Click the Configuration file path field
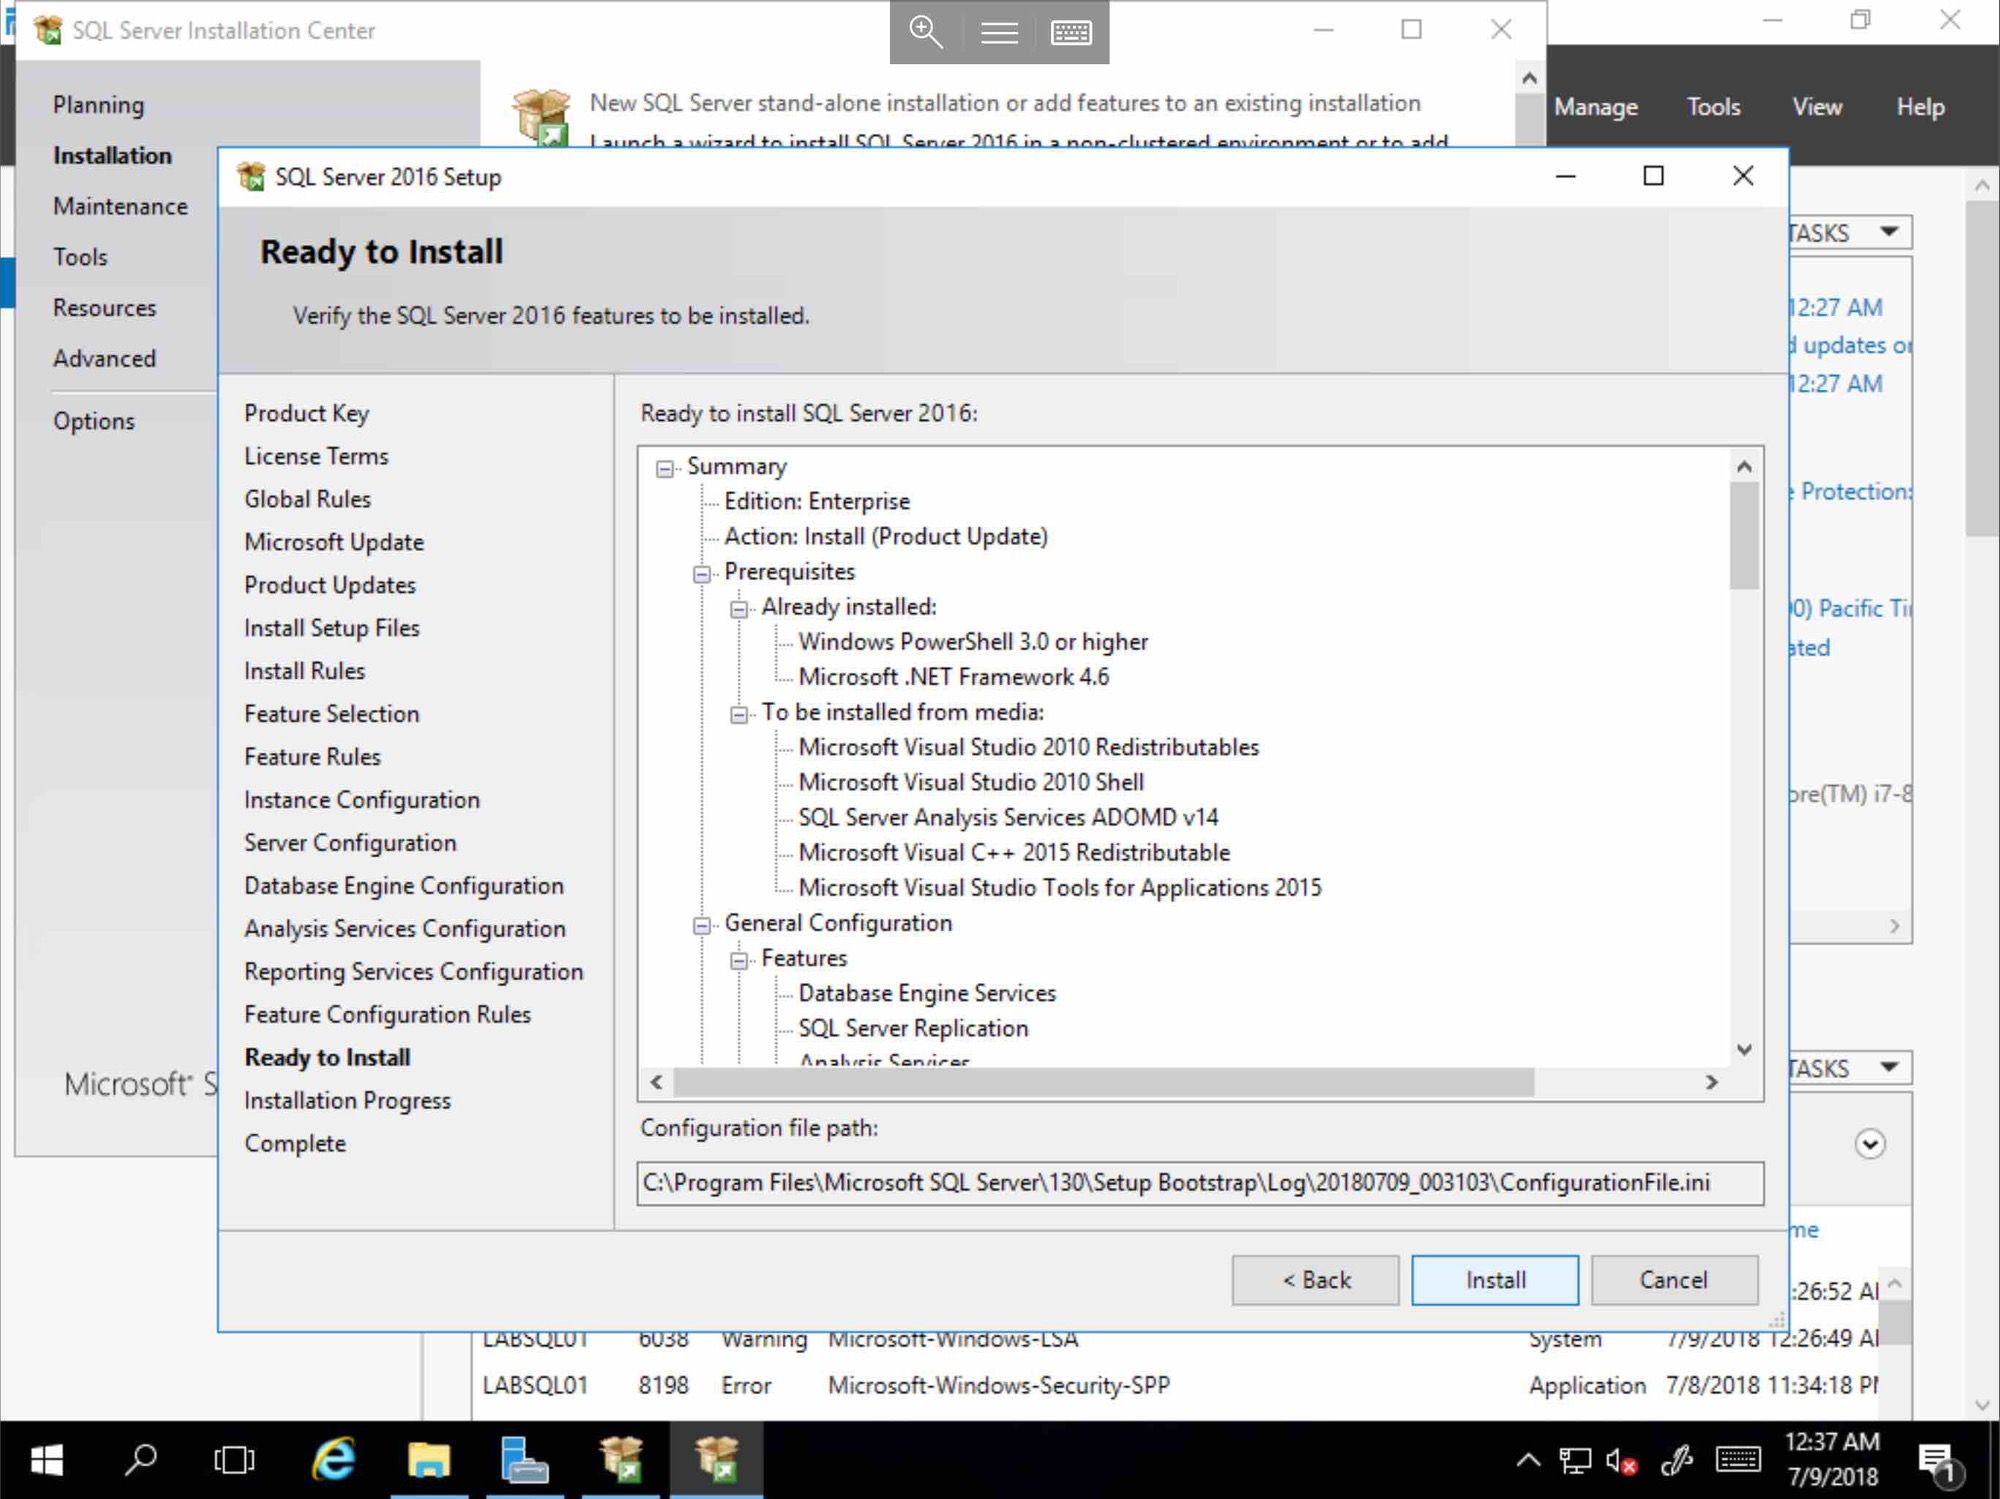 (1200, 1183)
